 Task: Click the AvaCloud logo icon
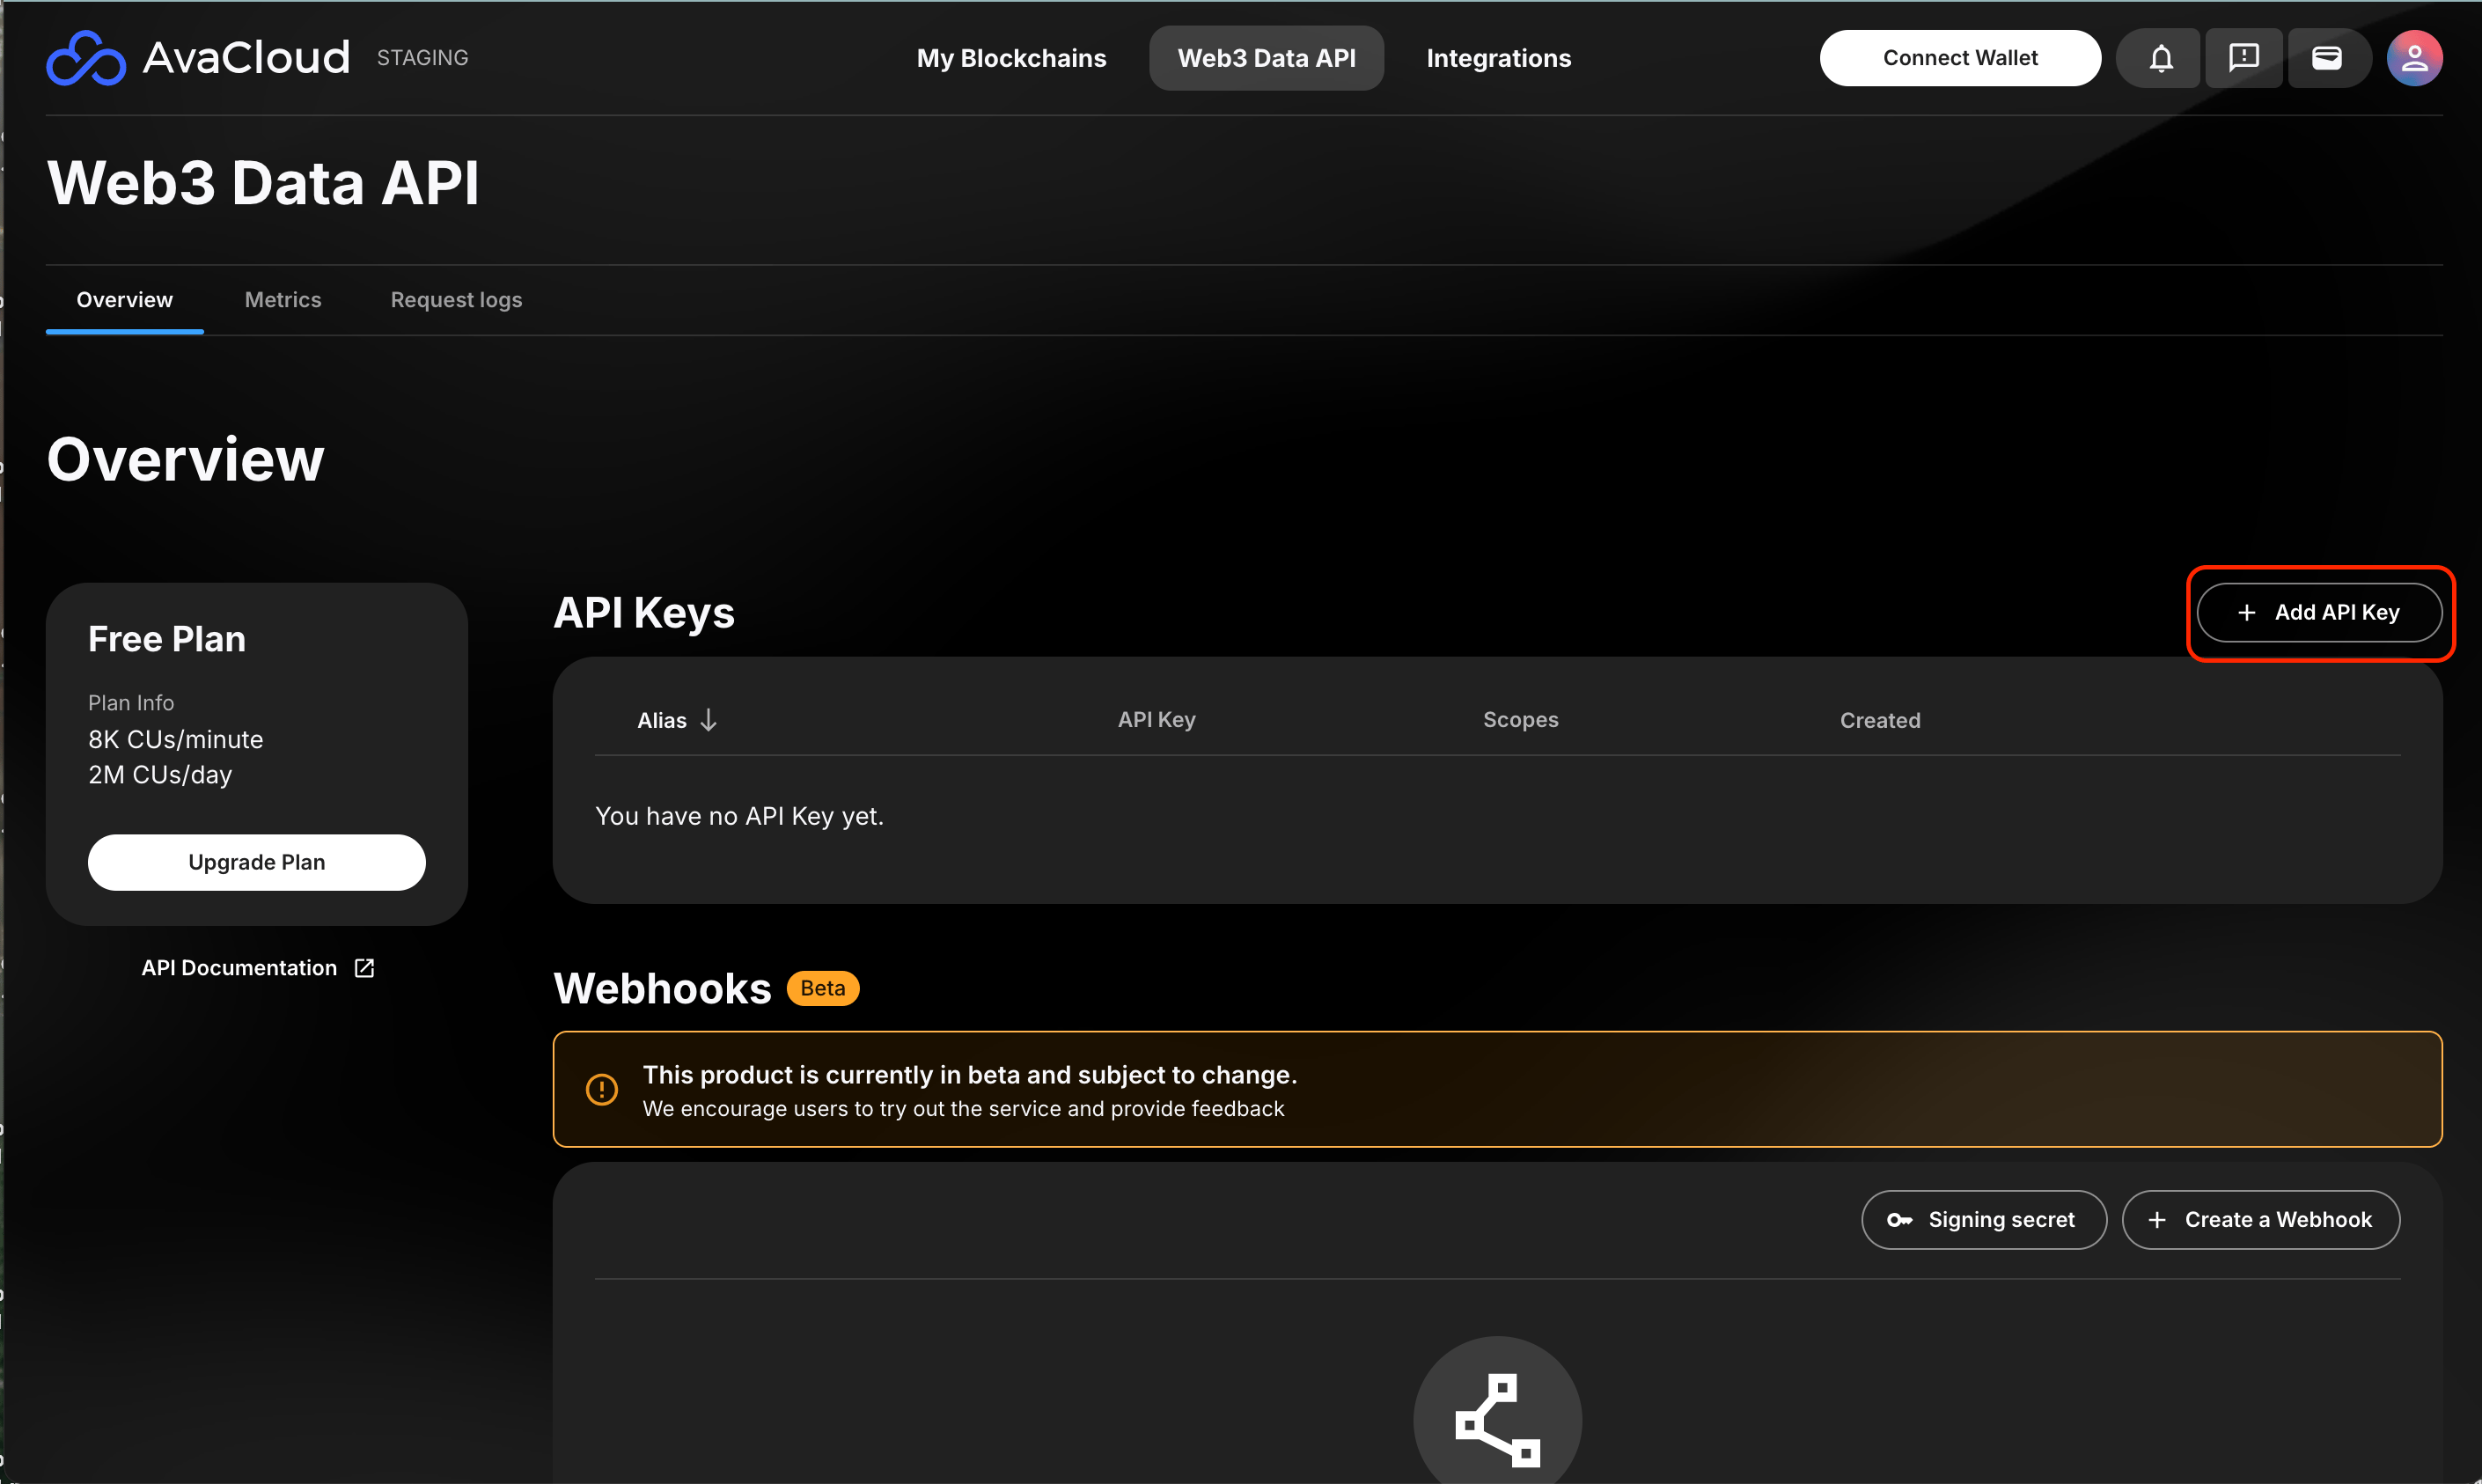coord(86,58)
